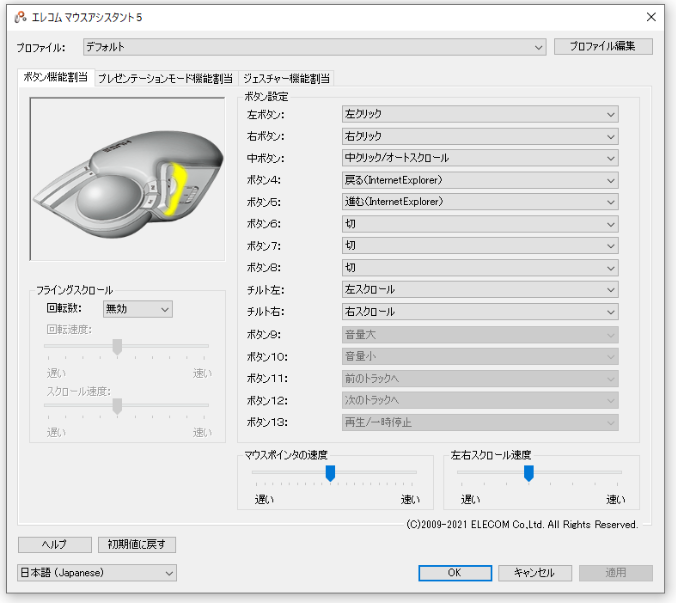Open the チルト左 scroll dropdown
Screen dimensions: 676x603
point(480,290)
